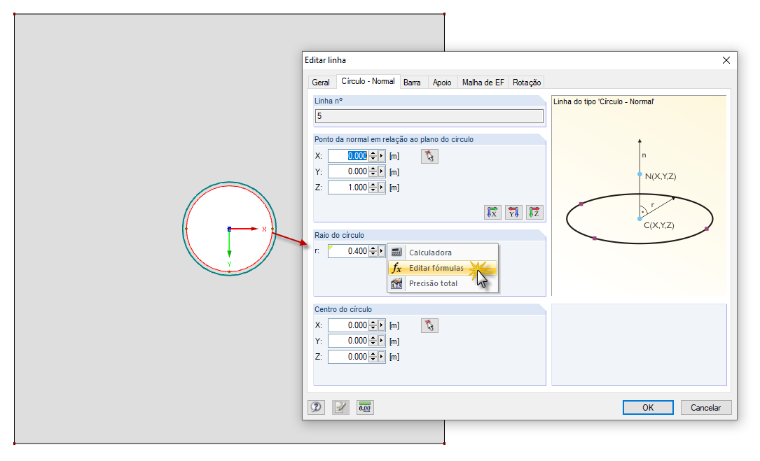Click normal point Y spinner arrows
760x461 pixels.
coord(373,172)
